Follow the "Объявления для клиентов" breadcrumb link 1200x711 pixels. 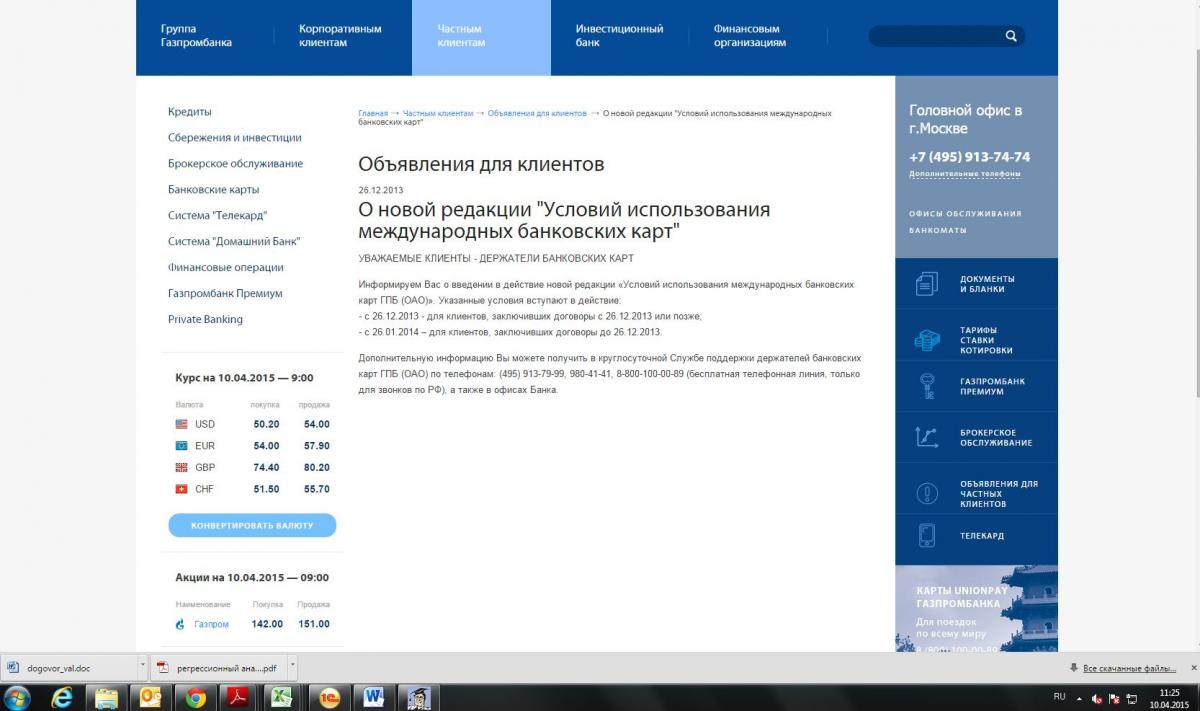click(x=537, y=114)
